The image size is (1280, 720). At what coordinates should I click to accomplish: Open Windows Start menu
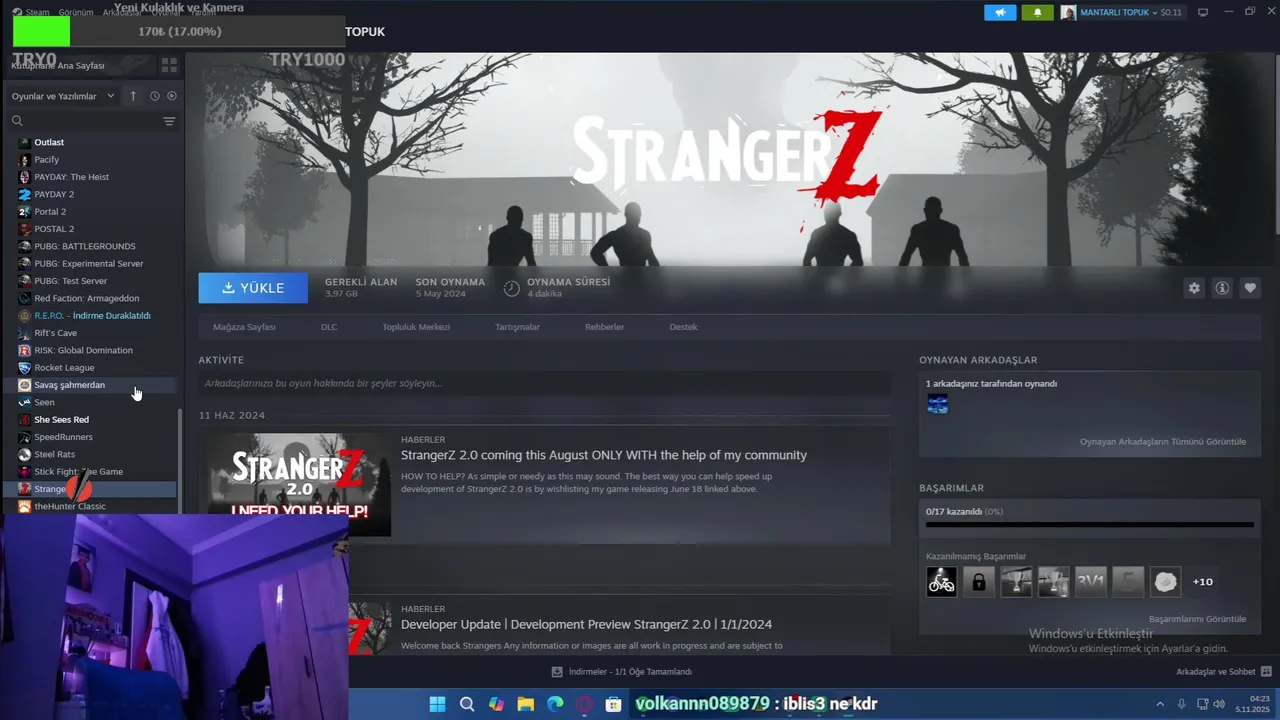pos(437,704)
